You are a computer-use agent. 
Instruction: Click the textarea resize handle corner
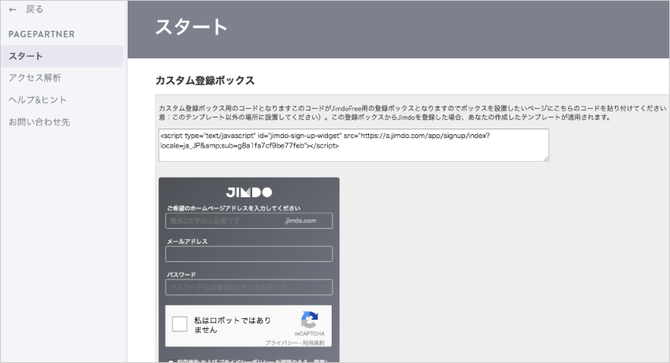pyautogui.click(x=546, y=158)
